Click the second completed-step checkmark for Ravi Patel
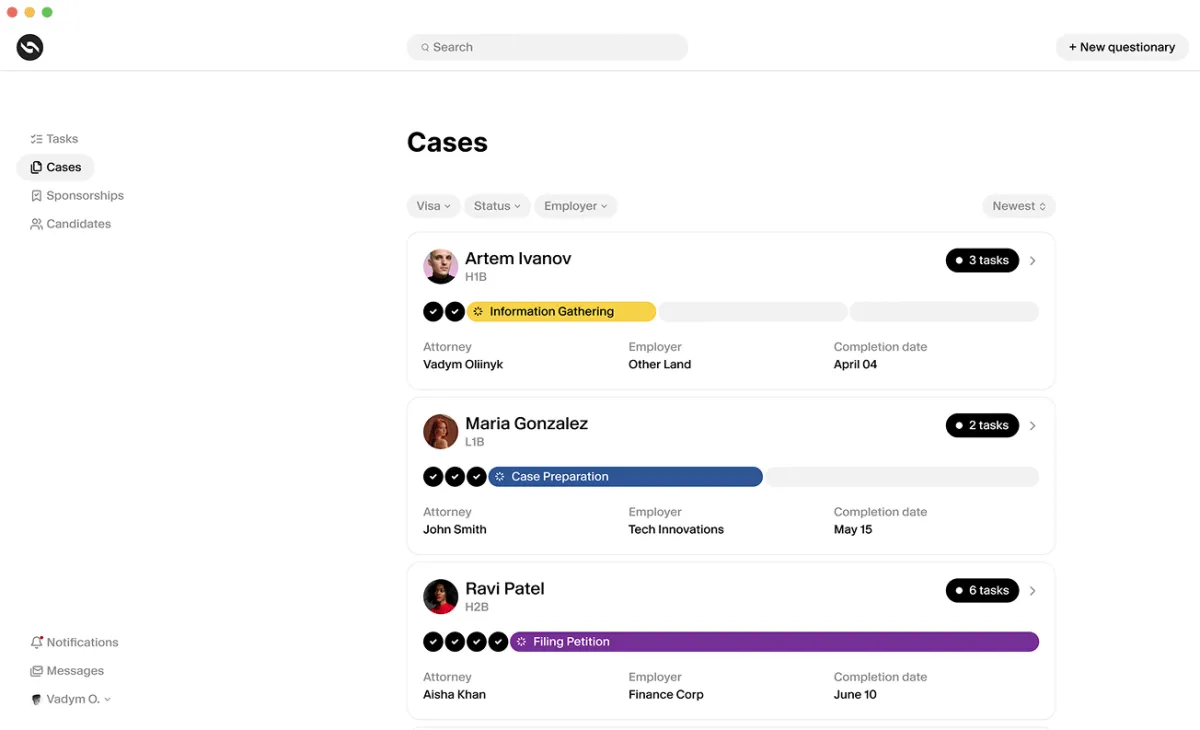Image resolution: width=1200 pixels, height=730 pixels. pyautogui.click(x=455, y=642)
